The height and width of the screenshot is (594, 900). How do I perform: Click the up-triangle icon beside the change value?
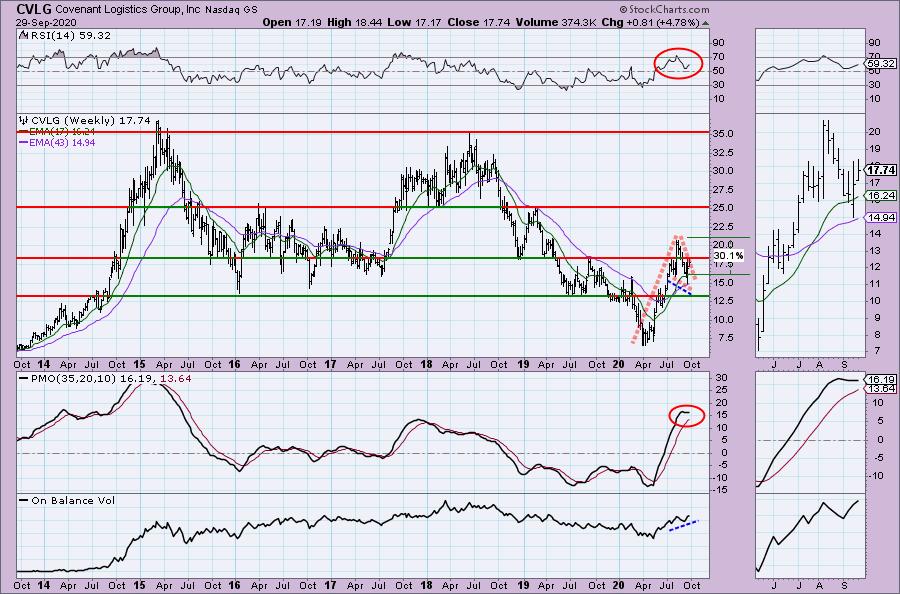(x=705, y=23)
